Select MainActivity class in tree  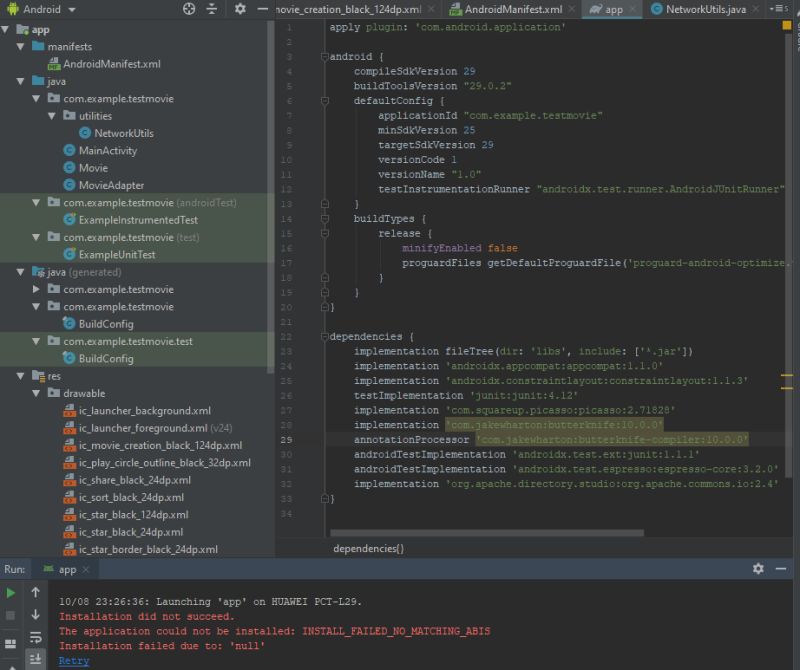[100, 151]
